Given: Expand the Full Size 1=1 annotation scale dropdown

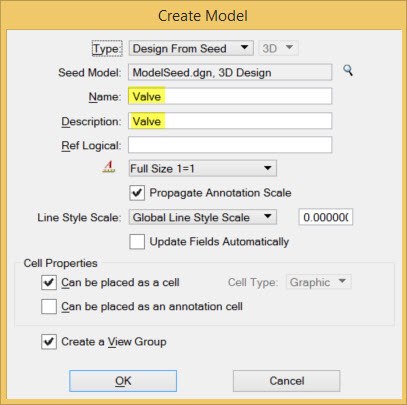Looking at the screenshot, I should tap(202, 168).
